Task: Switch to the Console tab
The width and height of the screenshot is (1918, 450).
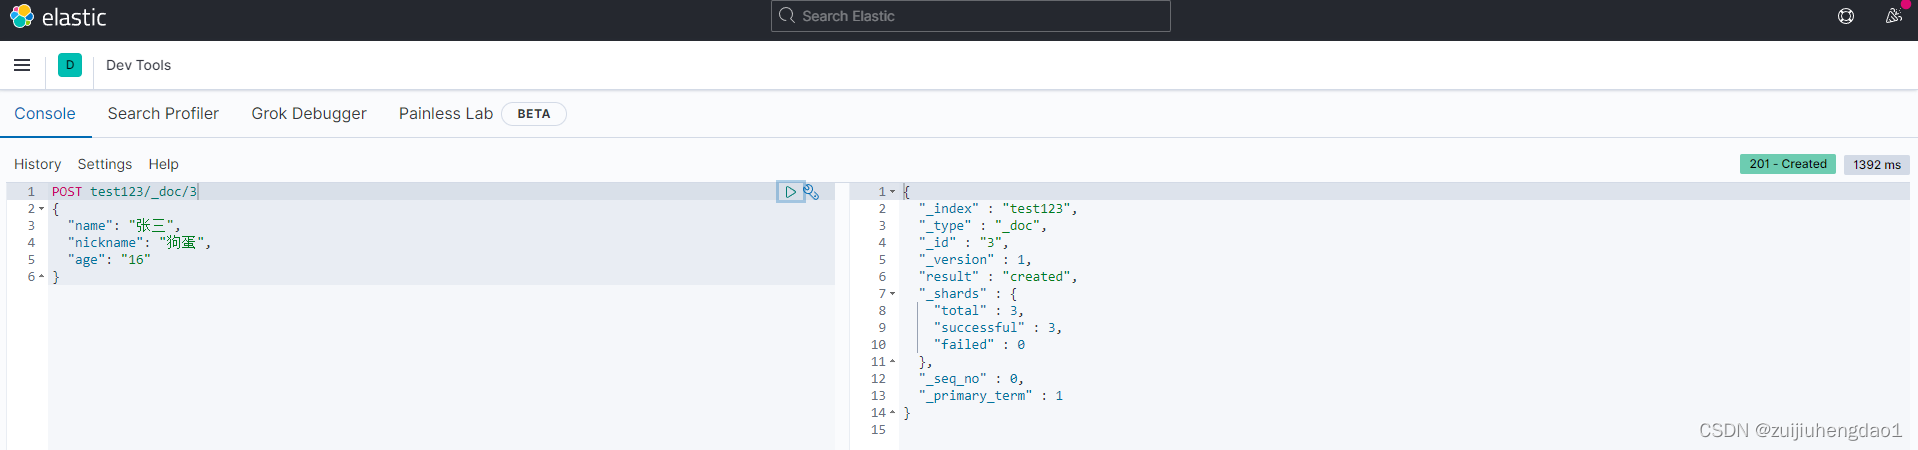Action: [x=45, y=114]
